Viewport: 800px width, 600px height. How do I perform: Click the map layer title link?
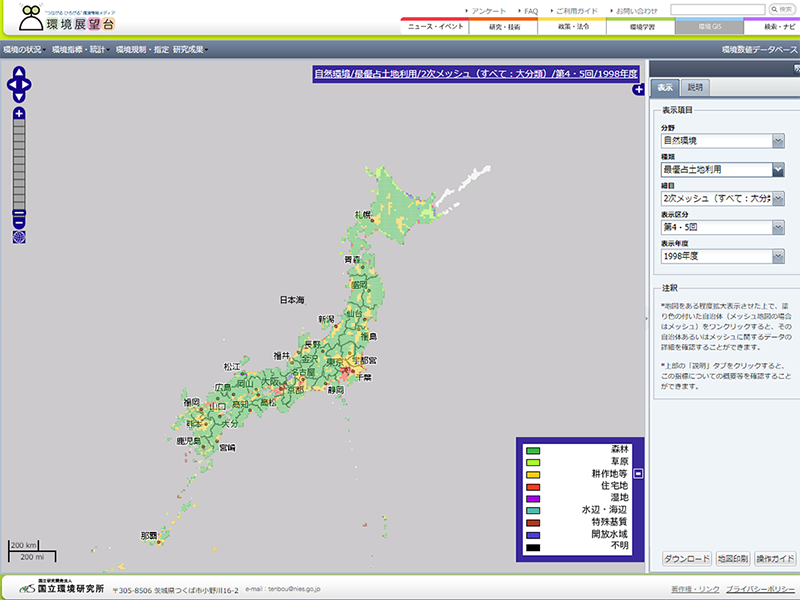point(476,73)
